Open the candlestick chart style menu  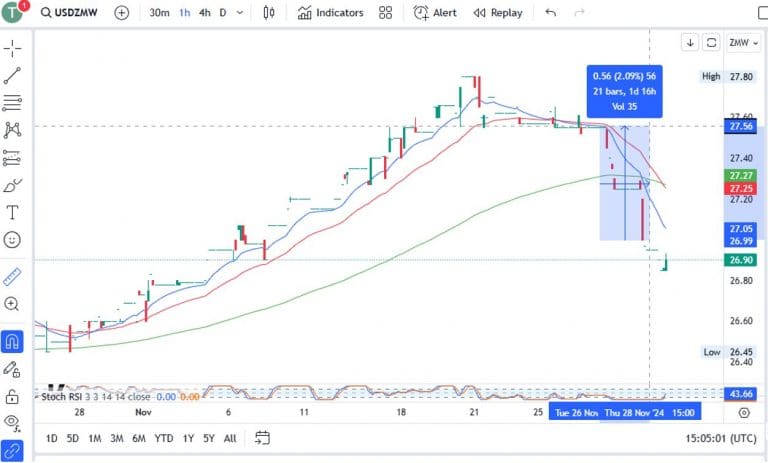click(x=268, y=13)
